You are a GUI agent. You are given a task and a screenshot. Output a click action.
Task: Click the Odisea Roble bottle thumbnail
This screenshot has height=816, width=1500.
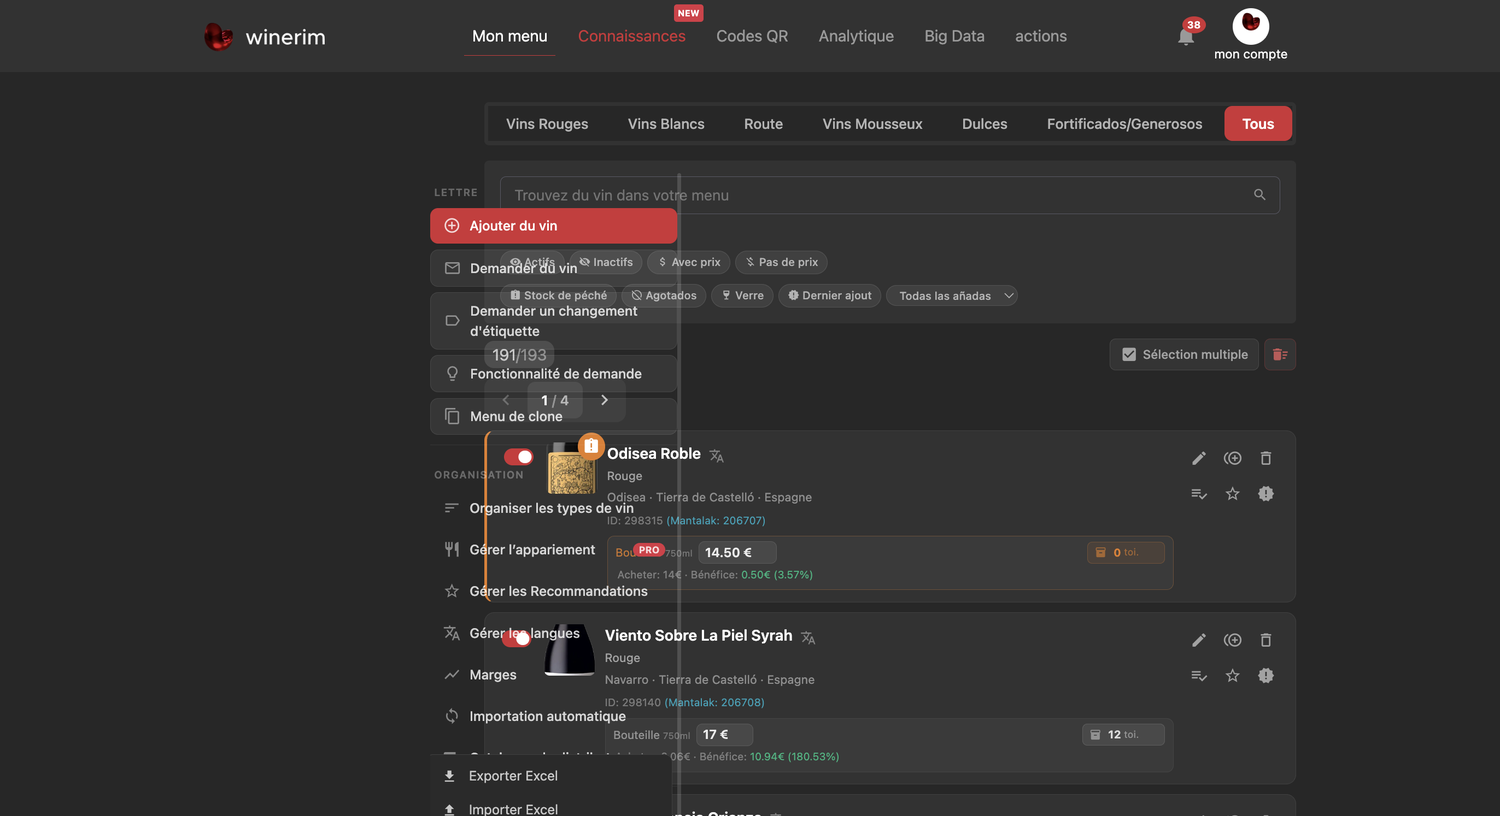pos(572,470)
